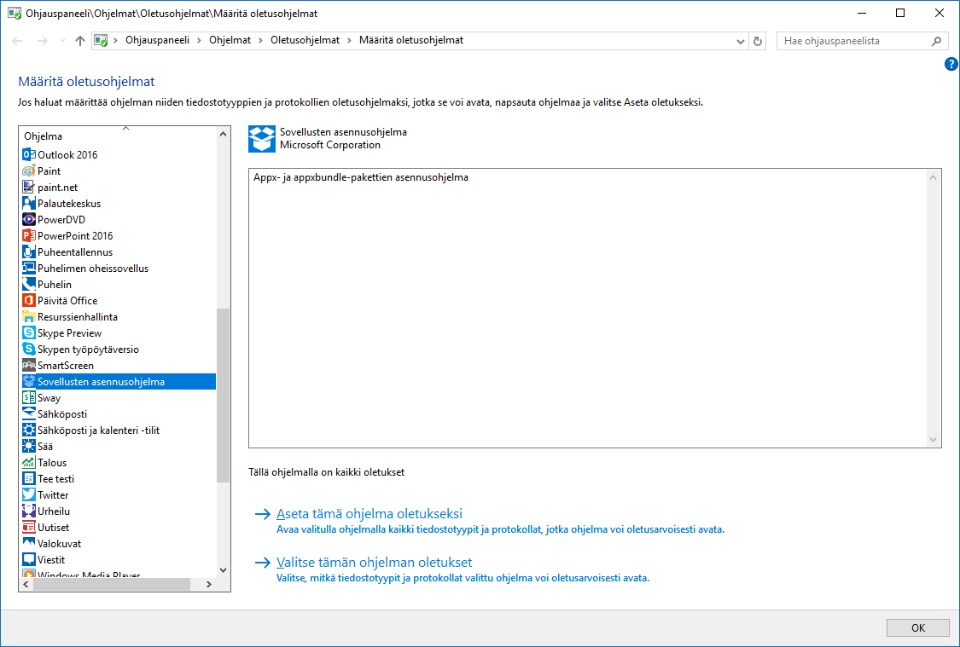Go up one level with up arrow
The image size is (960, 647).
pyautogui.click(x=80, y=41)
